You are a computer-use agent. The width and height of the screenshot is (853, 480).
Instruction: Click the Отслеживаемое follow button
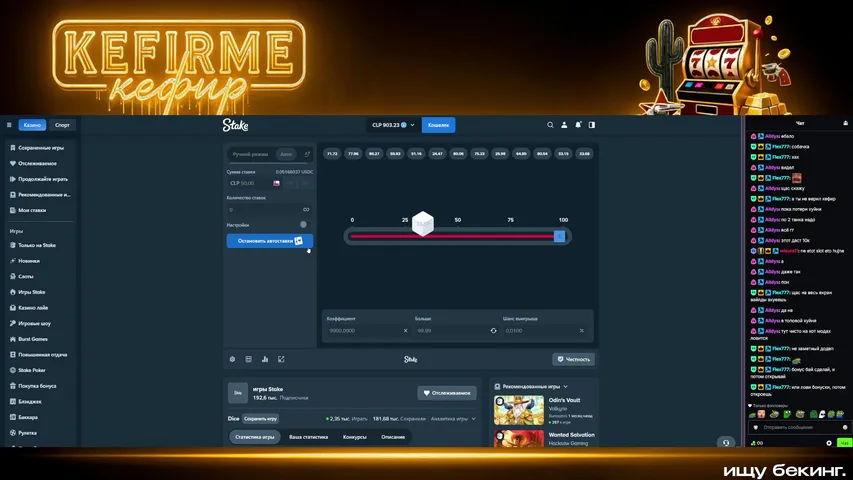click(x=447, y=393)
